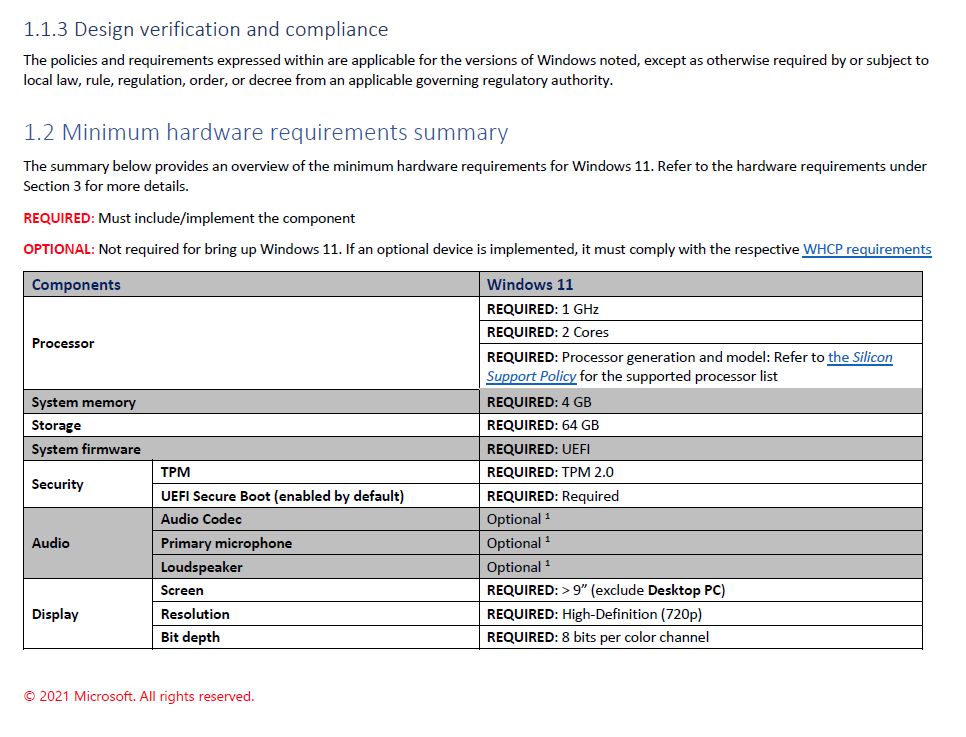
Task: Click the 8 bits per color channel cell
Action: coord(700,637)
